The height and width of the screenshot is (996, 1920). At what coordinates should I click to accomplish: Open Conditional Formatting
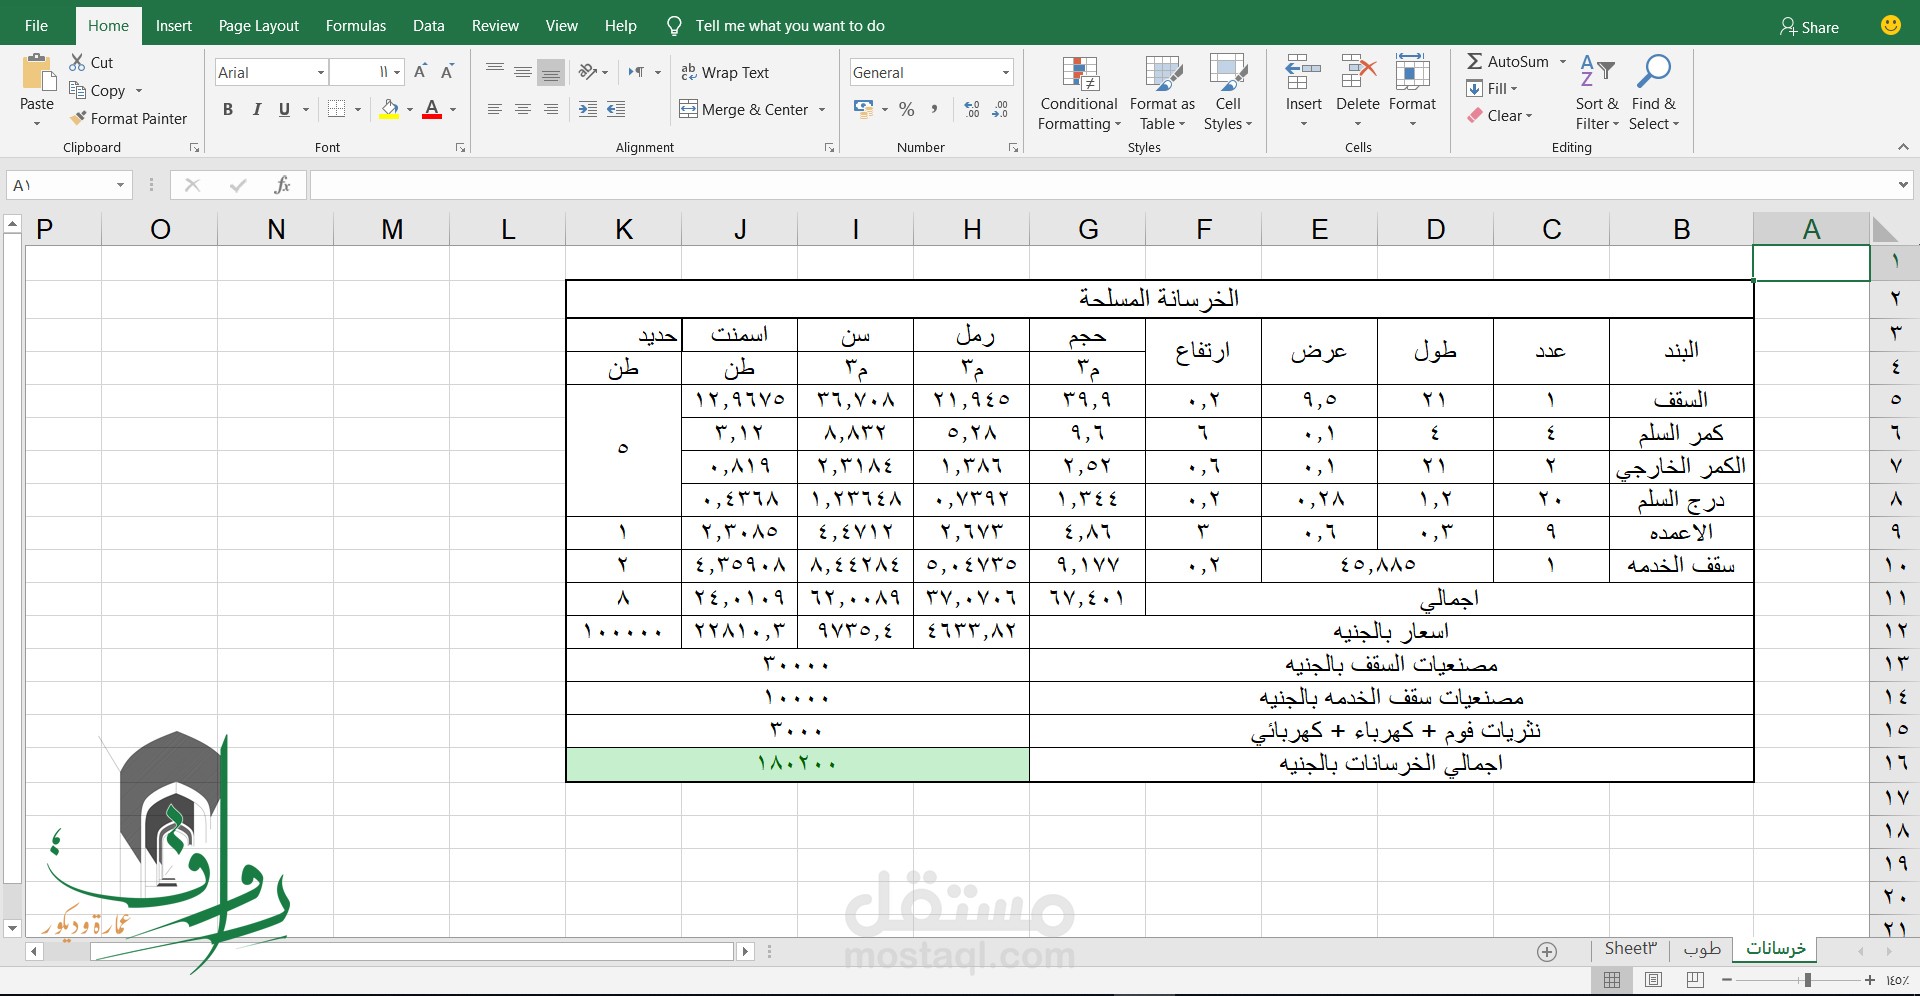click(1078, 93)
